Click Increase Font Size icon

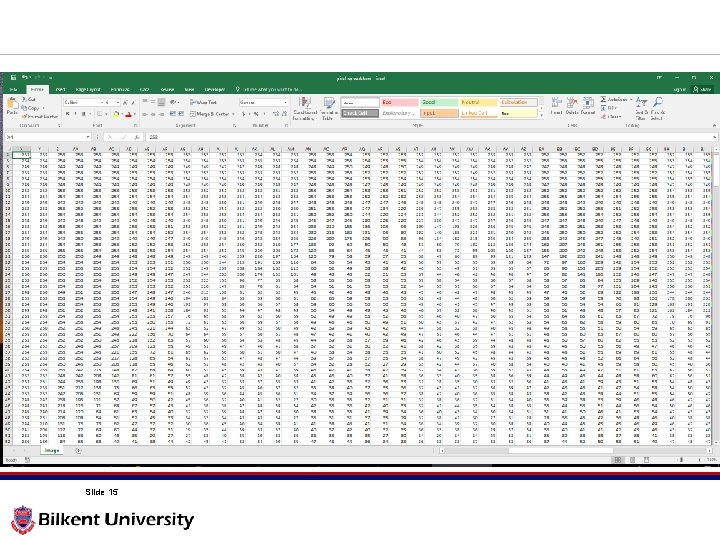tap(125, 102)
